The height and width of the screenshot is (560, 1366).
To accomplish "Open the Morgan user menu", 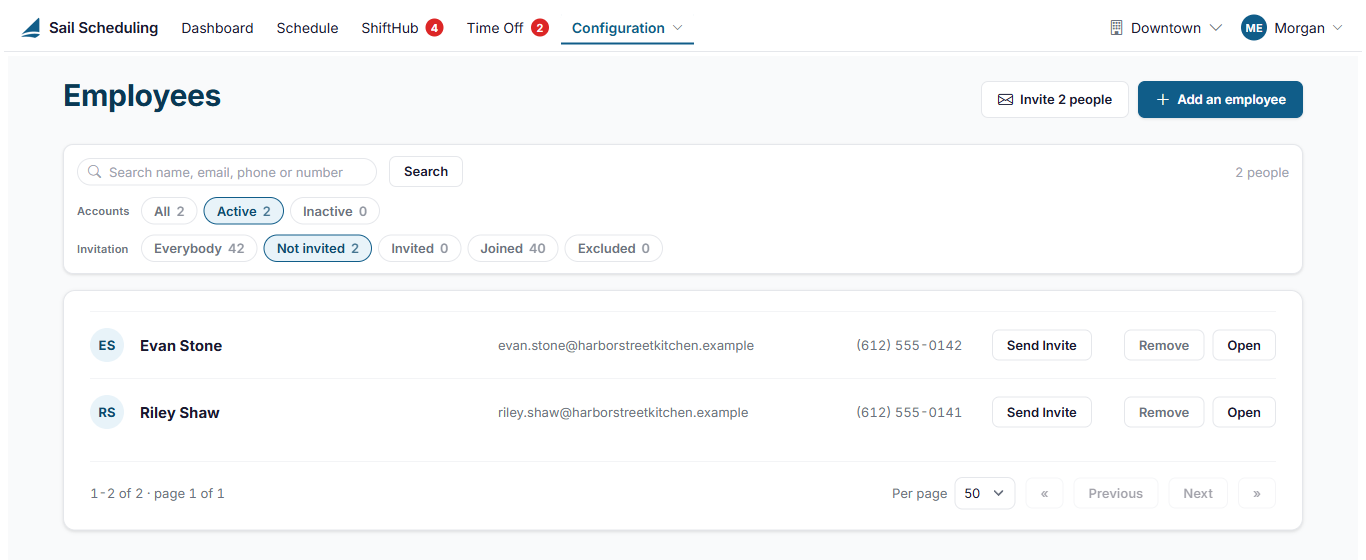I will point(1292,28).
